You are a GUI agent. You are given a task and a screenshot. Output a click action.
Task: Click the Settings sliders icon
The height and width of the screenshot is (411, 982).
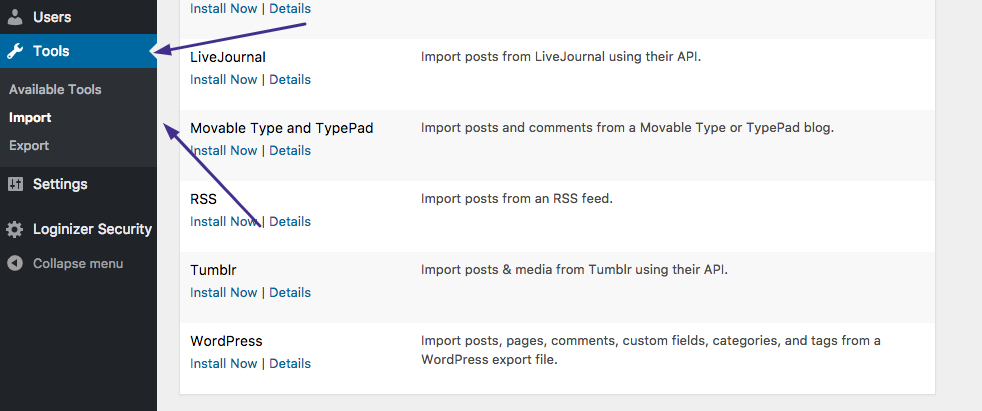[x=15, y=184]
